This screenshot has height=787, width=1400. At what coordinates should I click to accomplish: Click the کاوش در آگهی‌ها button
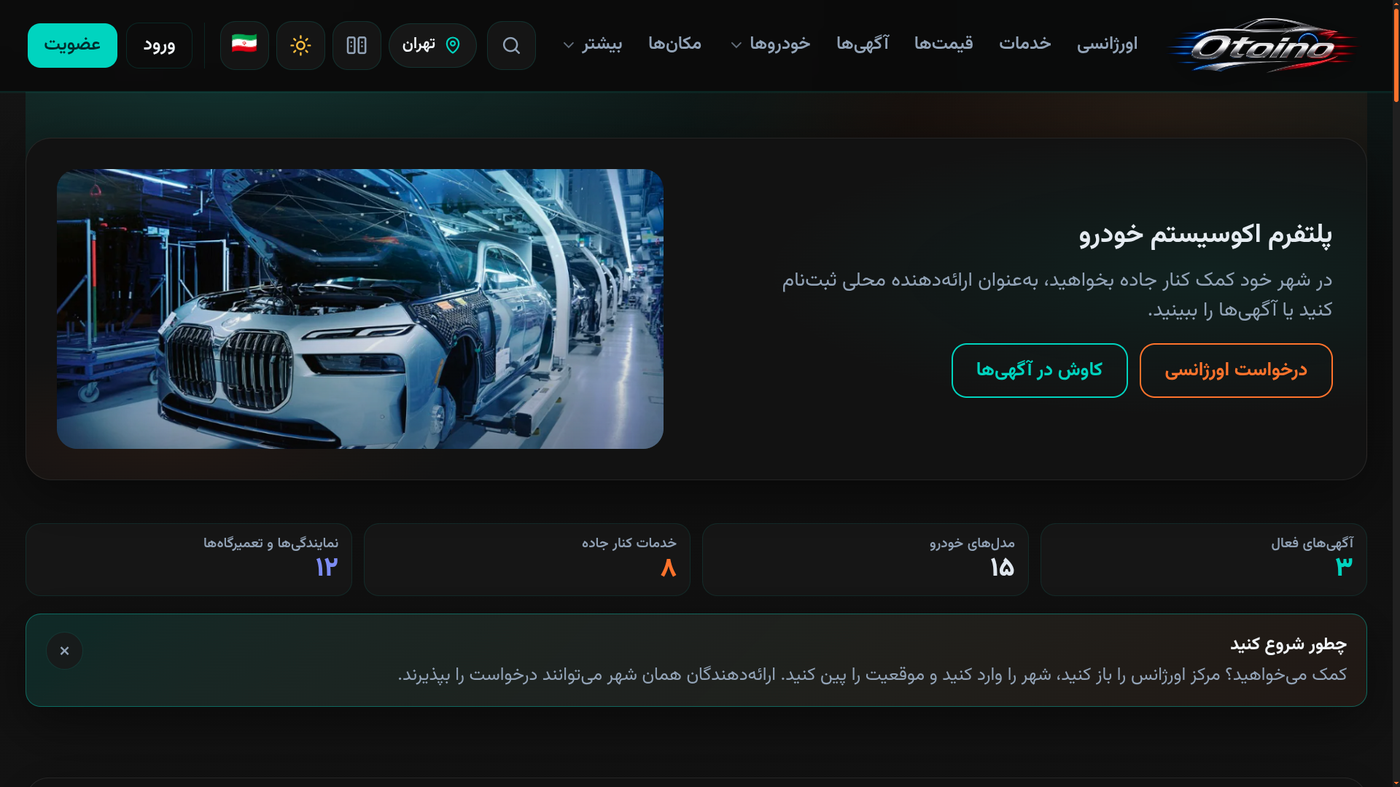point(1039,370)
